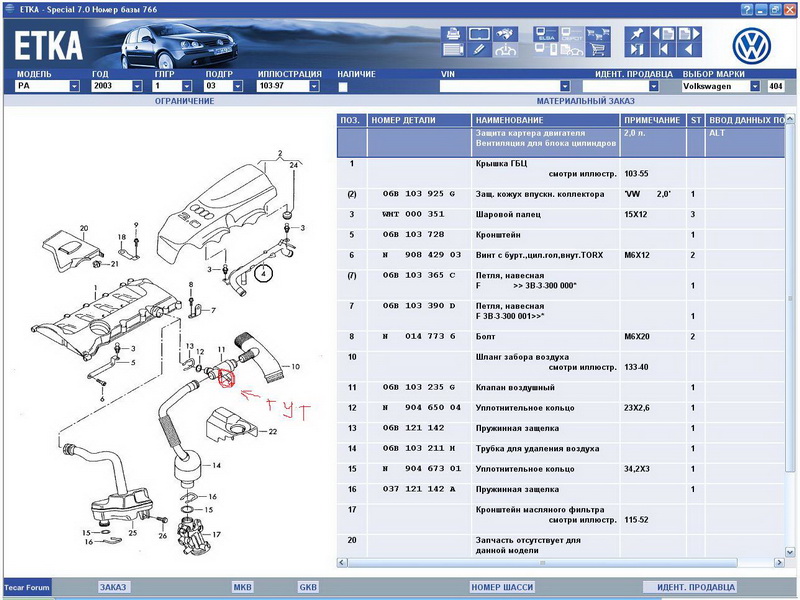Expand the Год dropdown showing 2003
The image size is (800, 600).
click(137, 86)
